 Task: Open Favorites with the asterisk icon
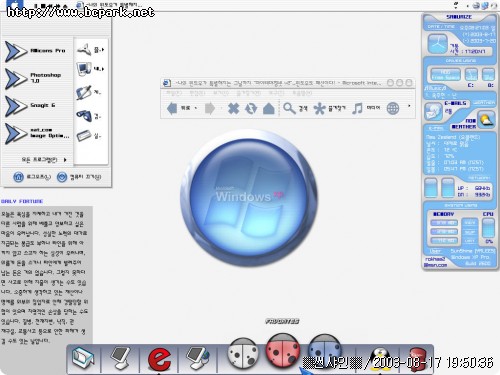click(319, 109)
